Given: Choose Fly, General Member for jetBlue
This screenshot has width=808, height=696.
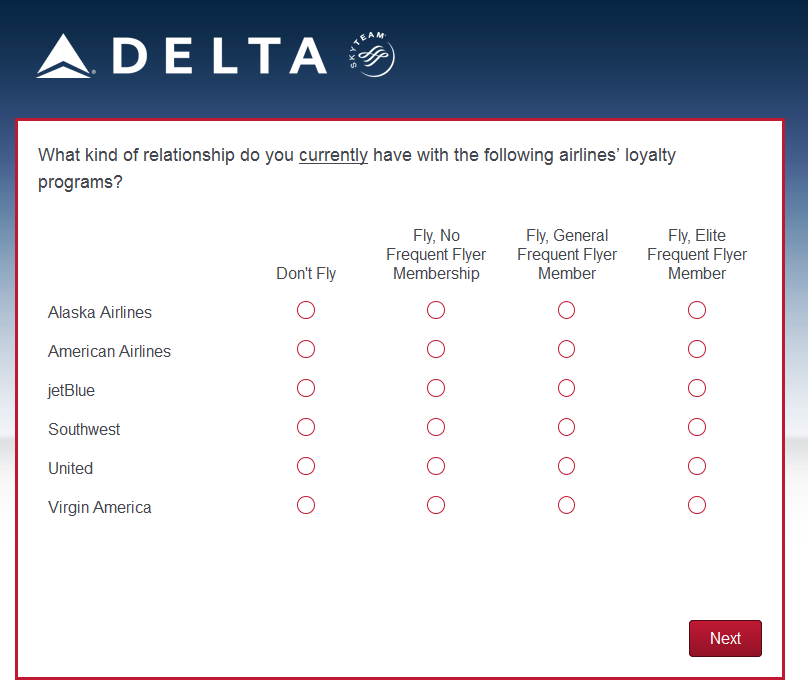Looking at the screenshot, I should (566, 388).
